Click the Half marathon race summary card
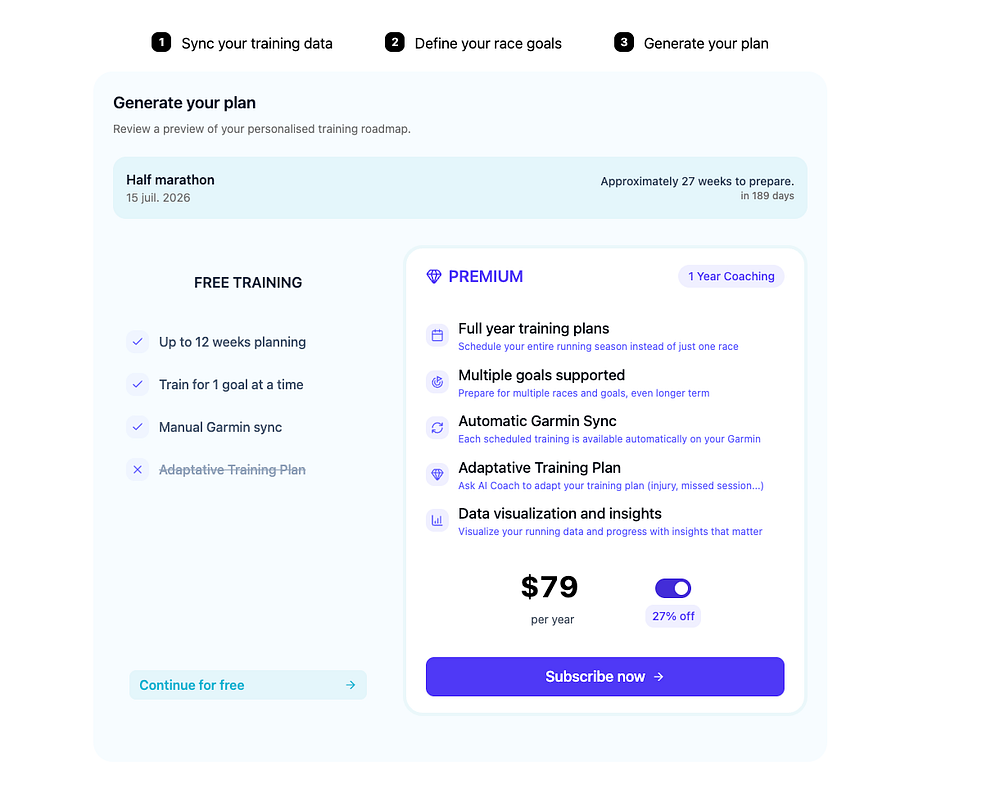Screen dimensions: 1000x790 459,188
